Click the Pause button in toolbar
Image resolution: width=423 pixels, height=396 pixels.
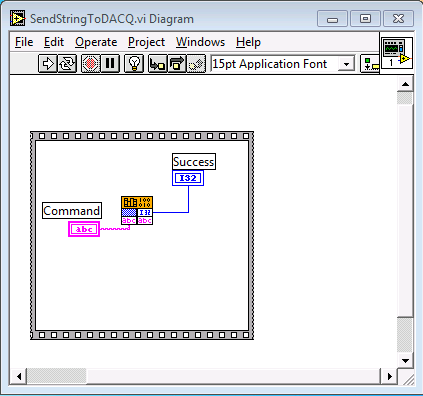110,63
